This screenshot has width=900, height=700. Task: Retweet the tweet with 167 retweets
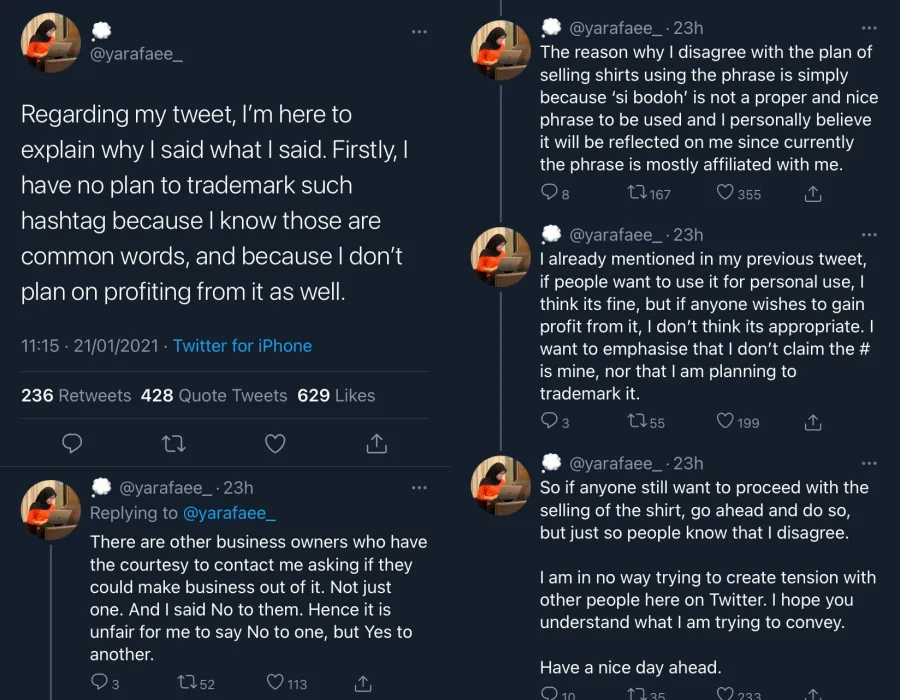636,193
